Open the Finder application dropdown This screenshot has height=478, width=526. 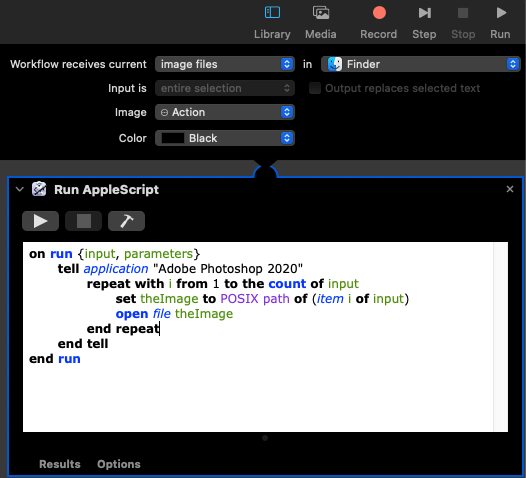[421, 64]
